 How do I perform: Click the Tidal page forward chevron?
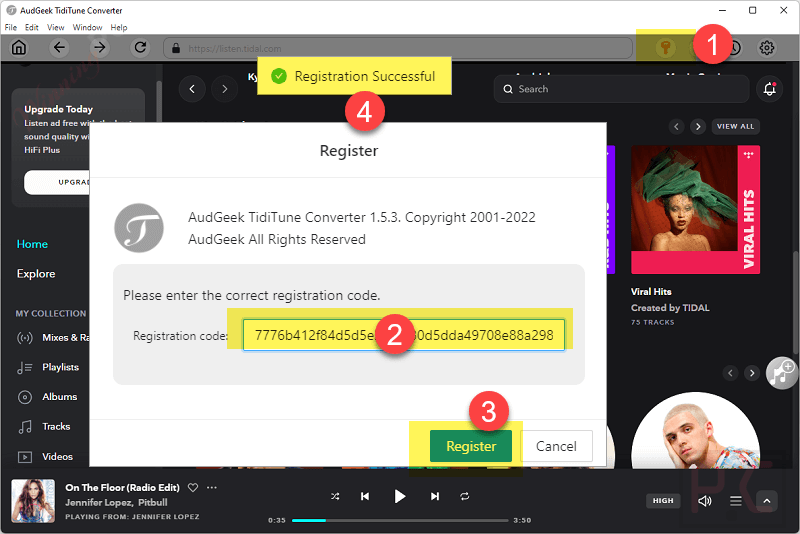pos(224,89)
